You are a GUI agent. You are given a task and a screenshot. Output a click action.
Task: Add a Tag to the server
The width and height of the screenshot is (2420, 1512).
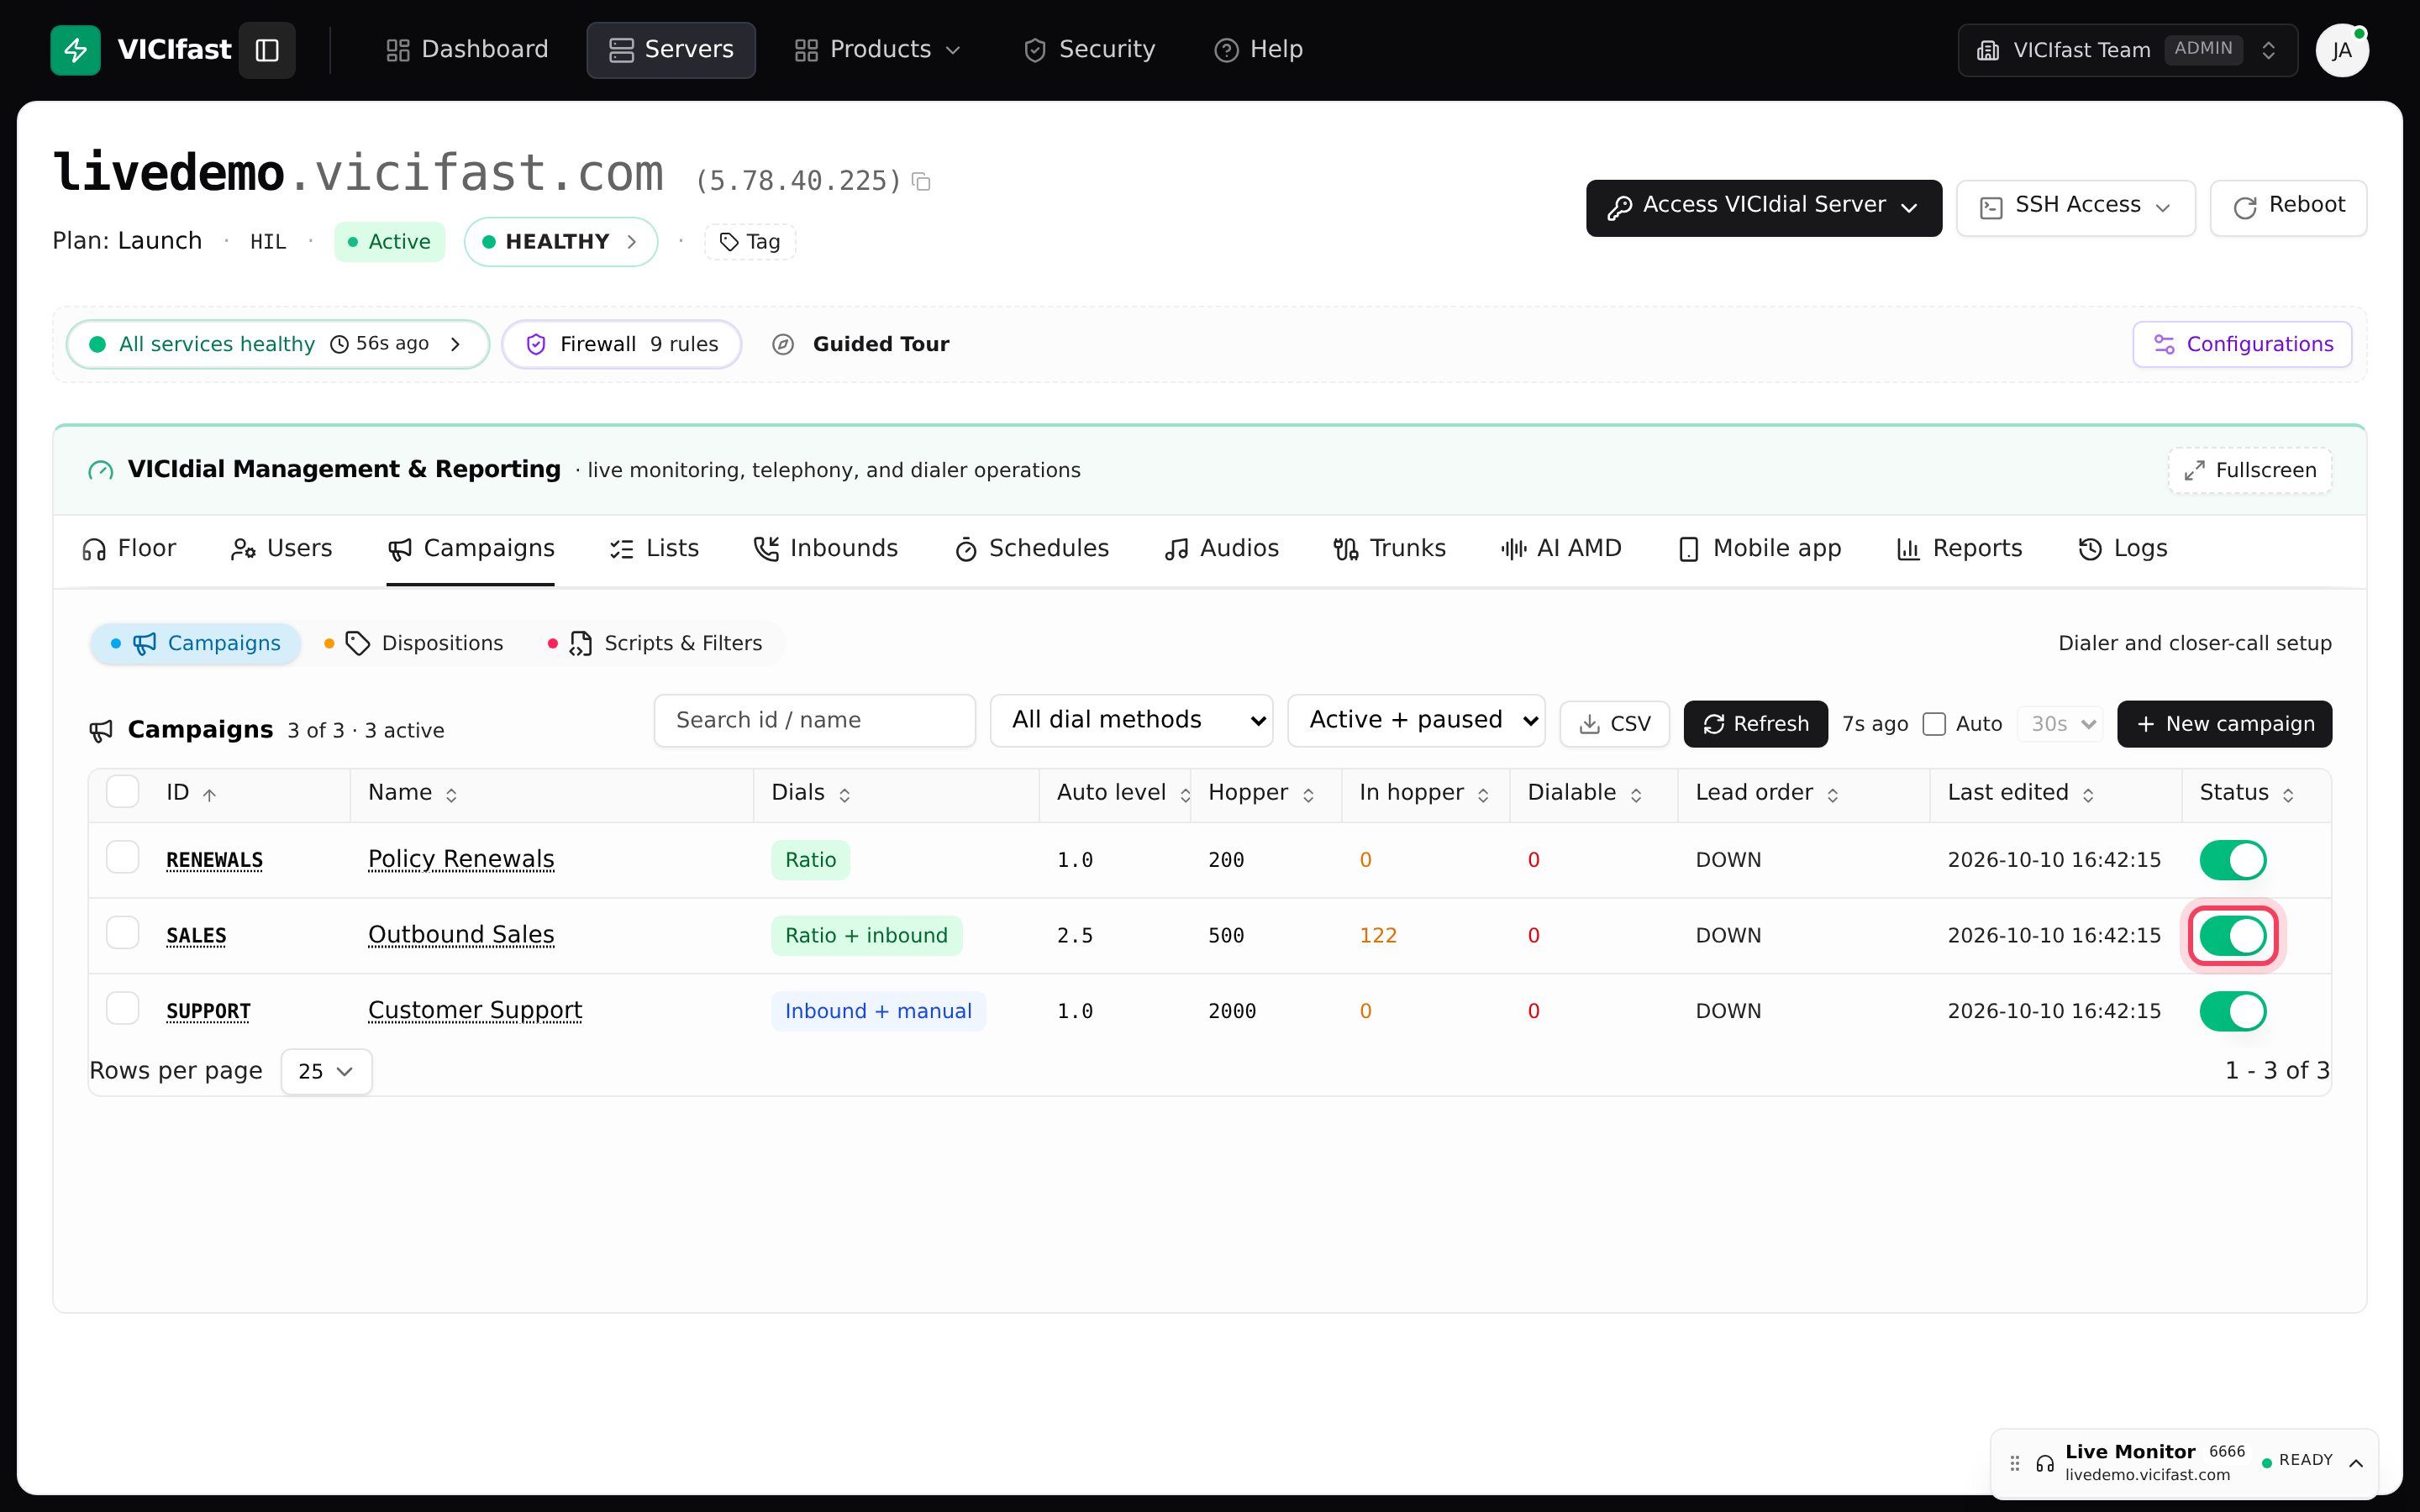pyautogui.click(x=750, y=242)
